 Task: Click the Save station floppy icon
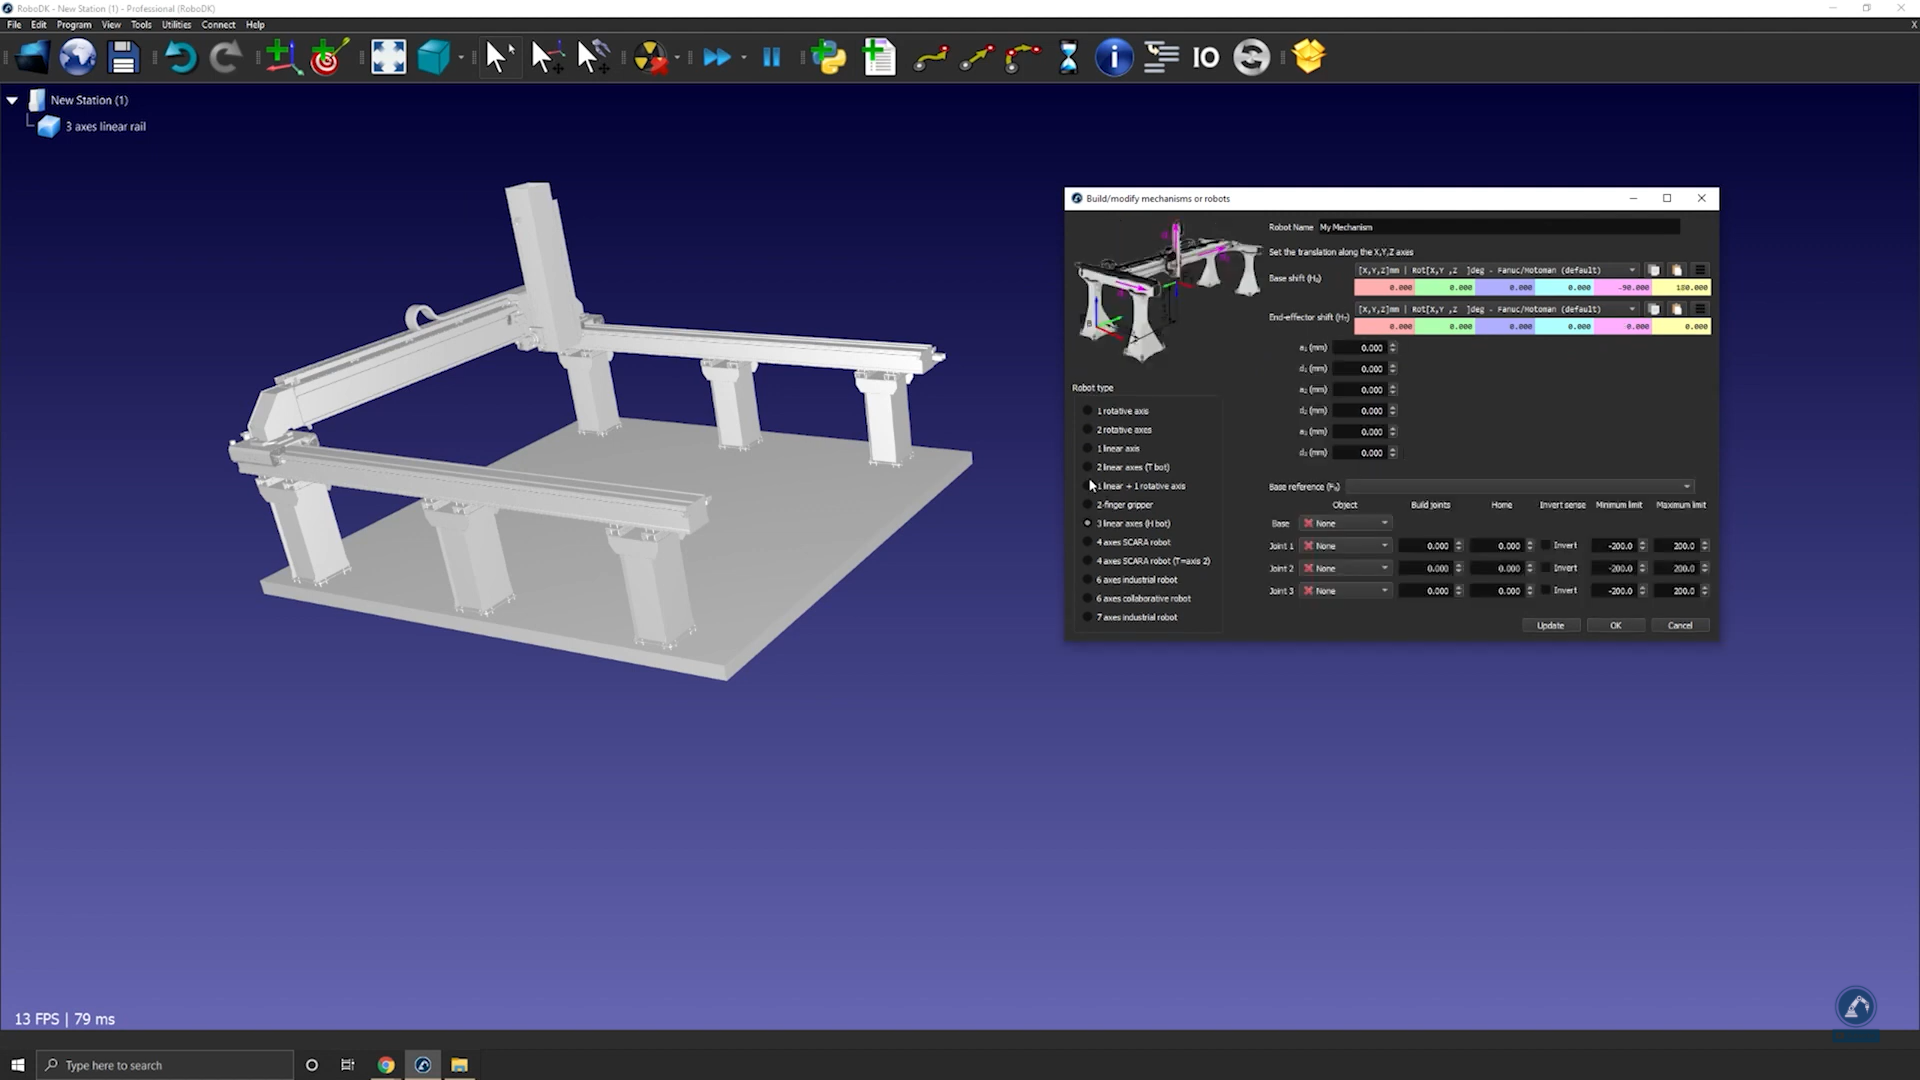(x=123, y=57)
